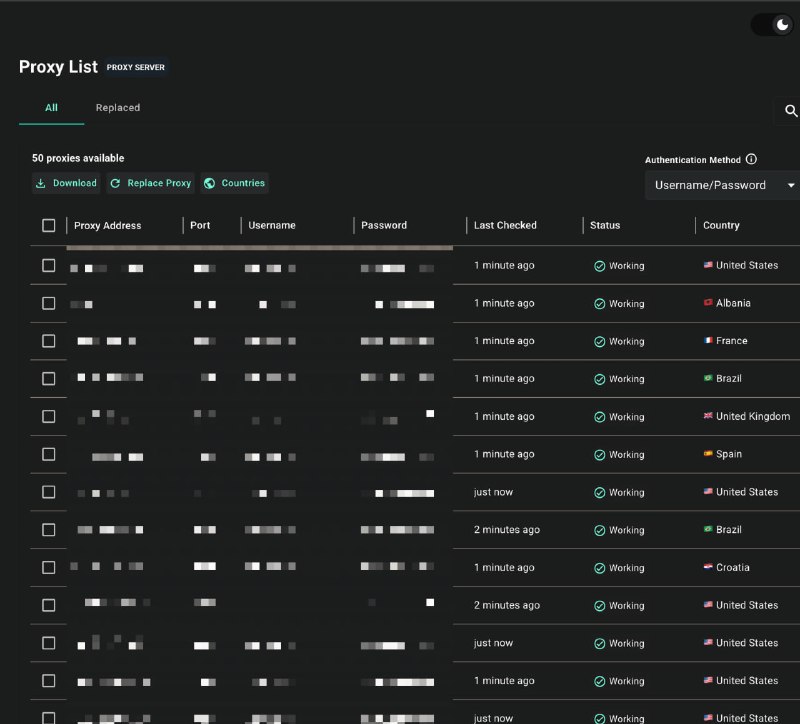This screenshot has height=724, width=800.
Task: Click the Authentication Method info icon
Action: coord(751,159)
